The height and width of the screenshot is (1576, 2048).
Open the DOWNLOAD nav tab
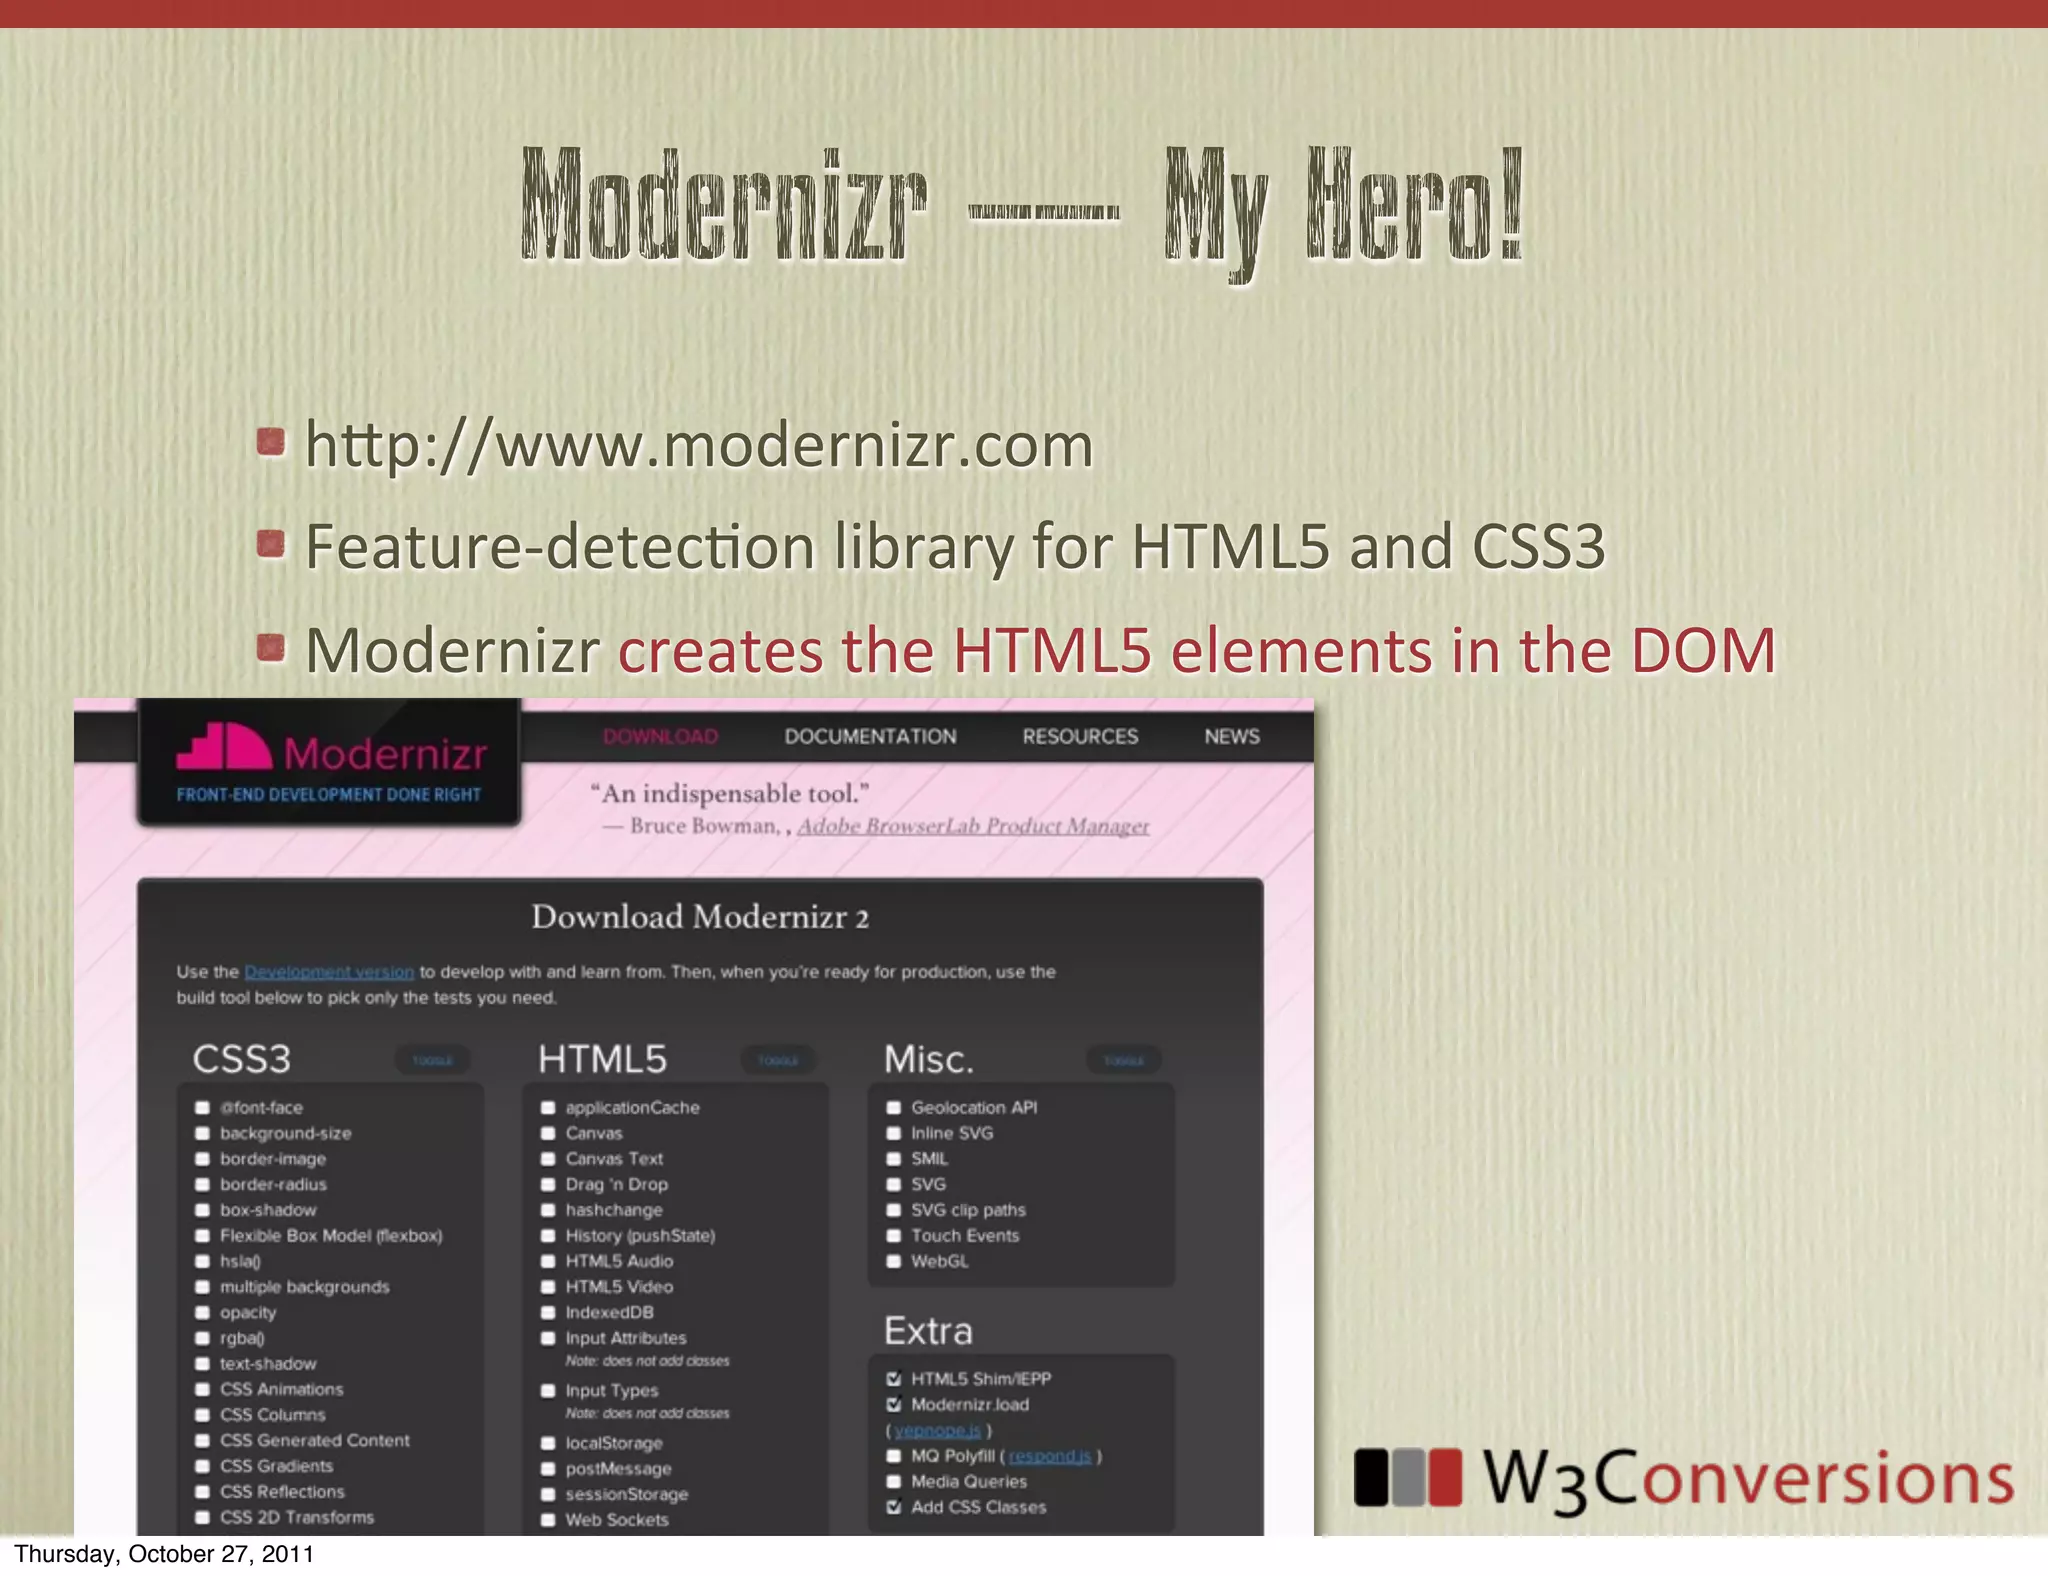point(660,737)
